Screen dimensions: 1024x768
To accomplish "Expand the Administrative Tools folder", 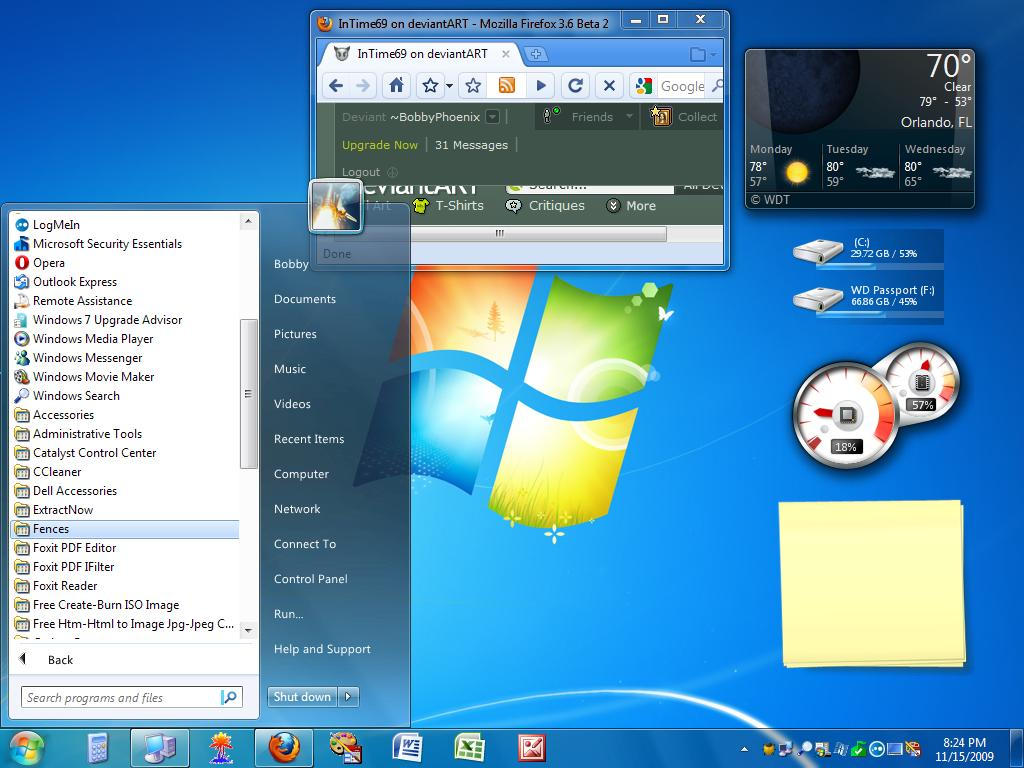I will [78, 434].
